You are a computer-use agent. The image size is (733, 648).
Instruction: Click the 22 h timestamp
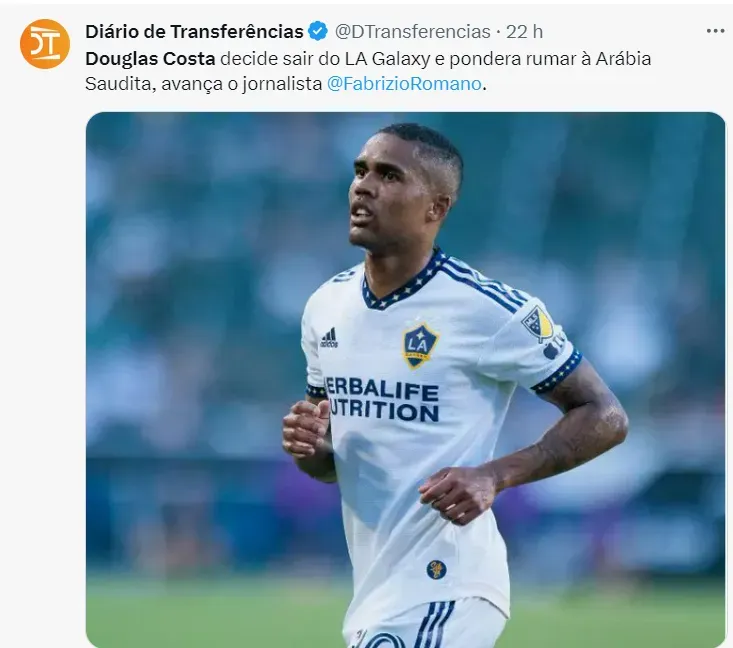coord(525,32)
